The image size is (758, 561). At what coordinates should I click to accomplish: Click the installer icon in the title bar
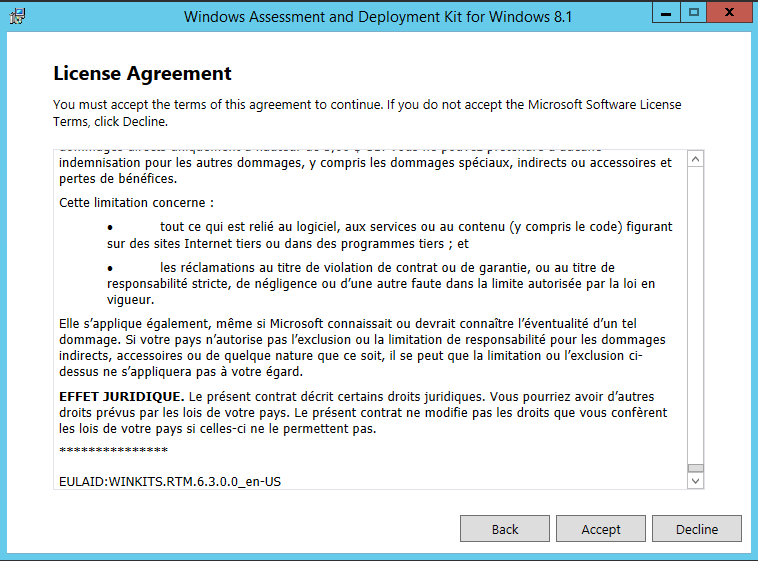coord(18,16)
